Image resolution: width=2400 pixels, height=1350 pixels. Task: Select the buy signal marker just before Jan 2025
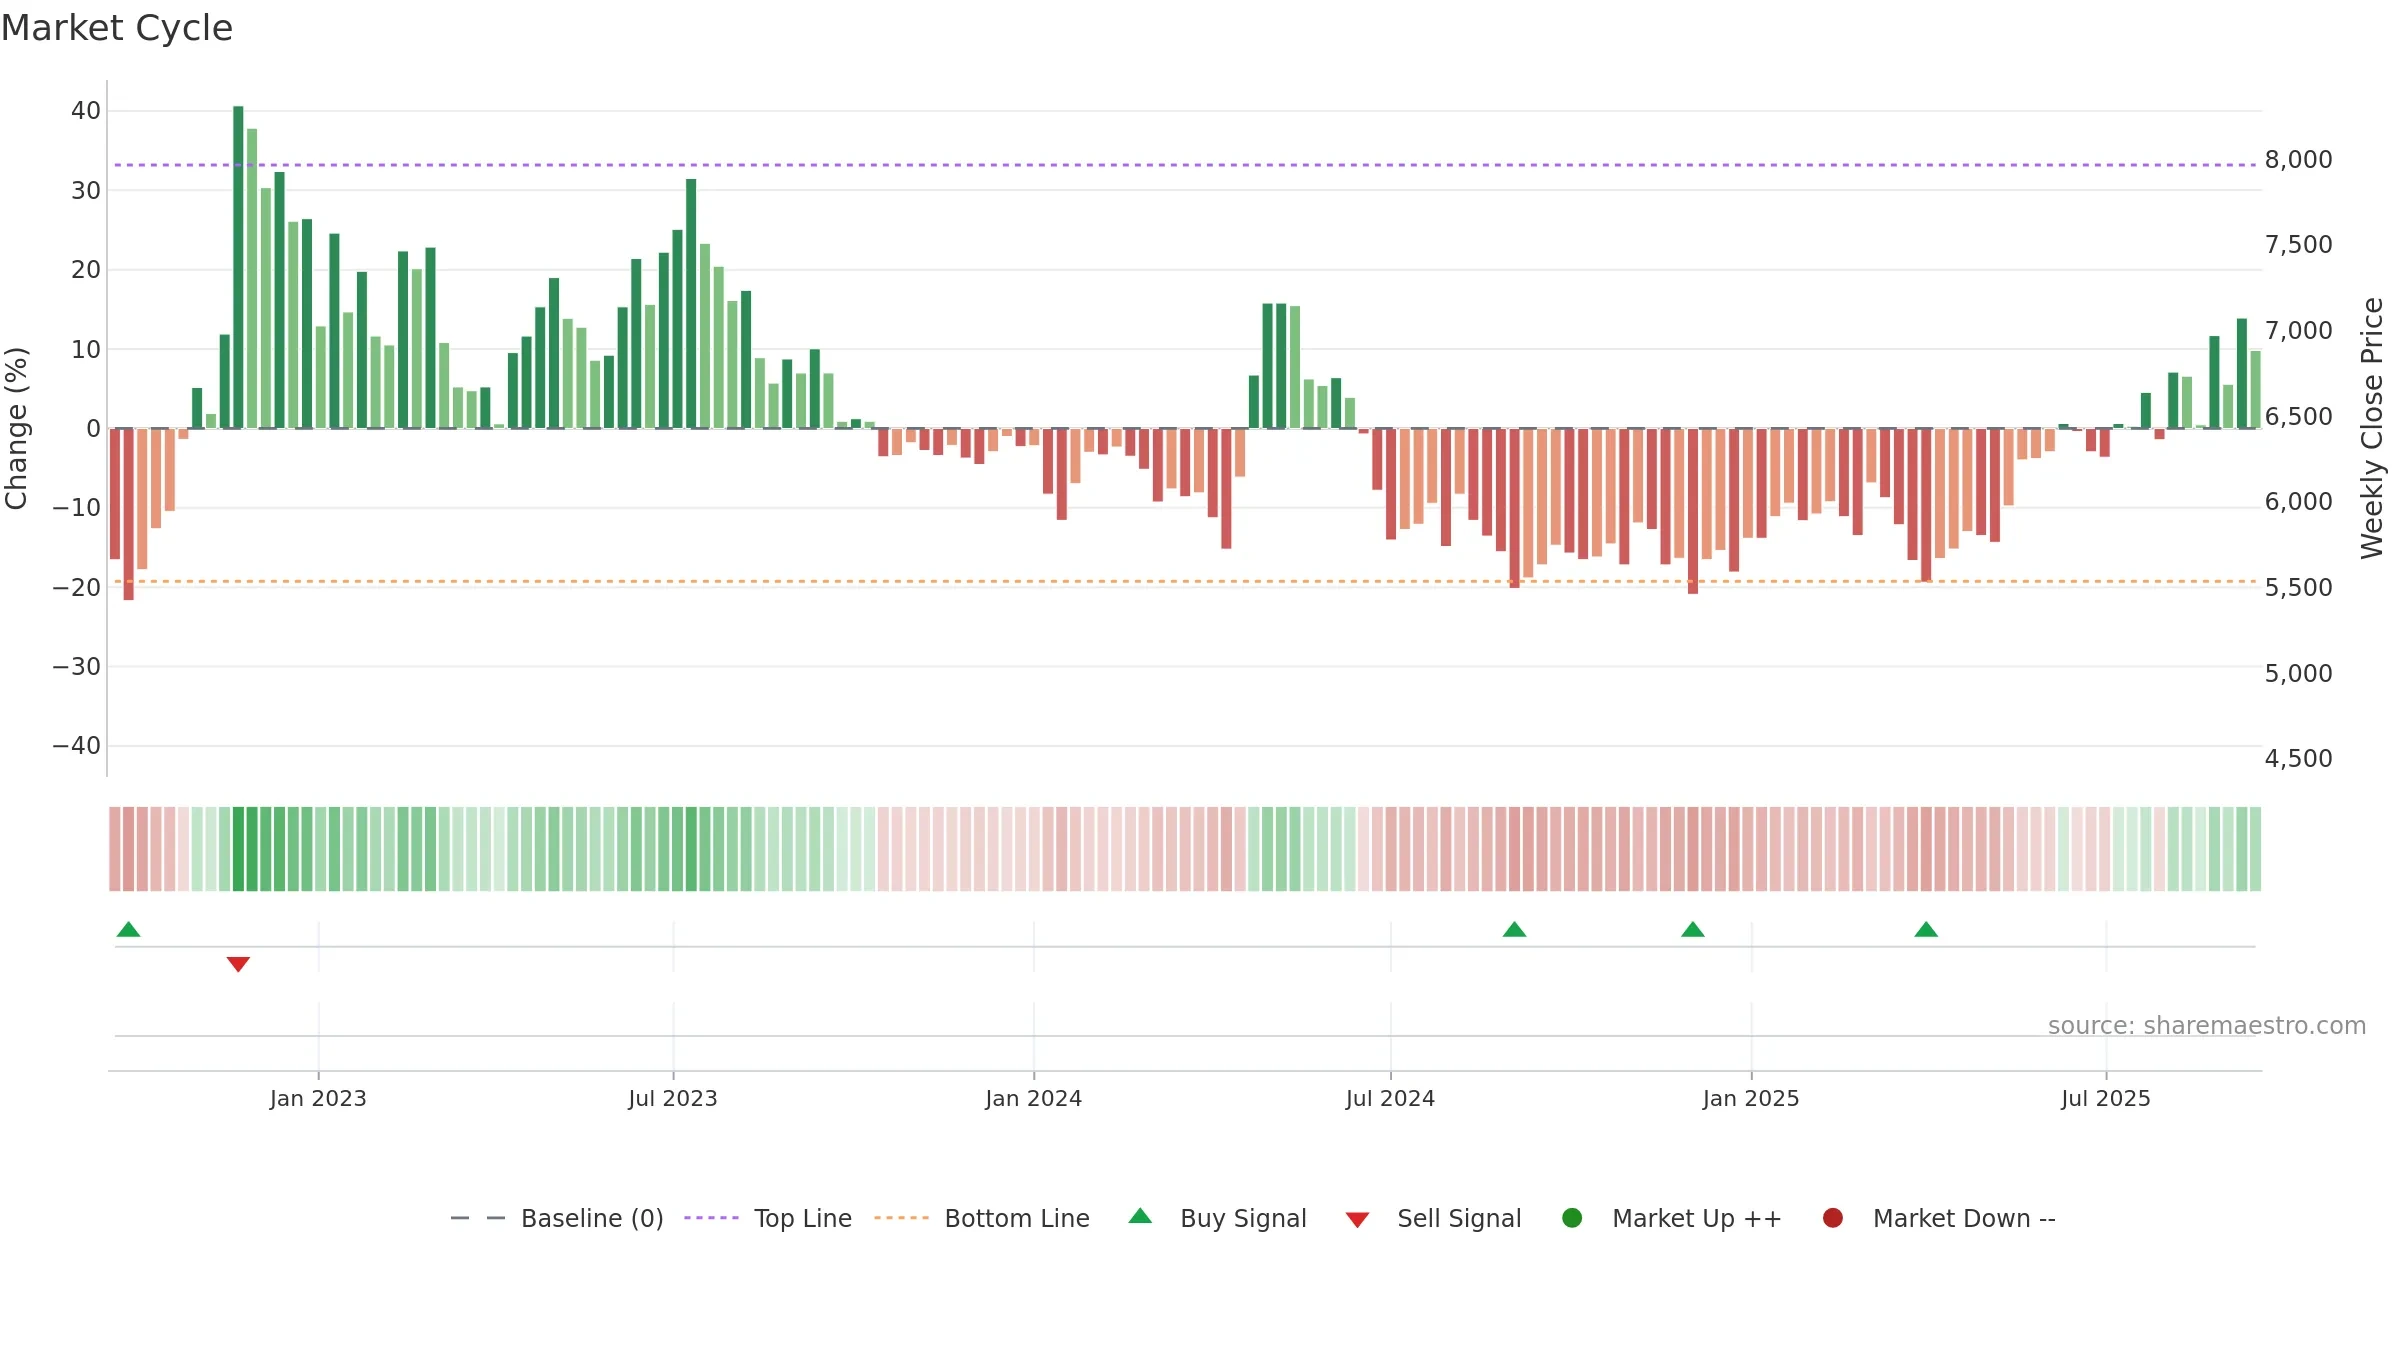(x=1693, y=929)
